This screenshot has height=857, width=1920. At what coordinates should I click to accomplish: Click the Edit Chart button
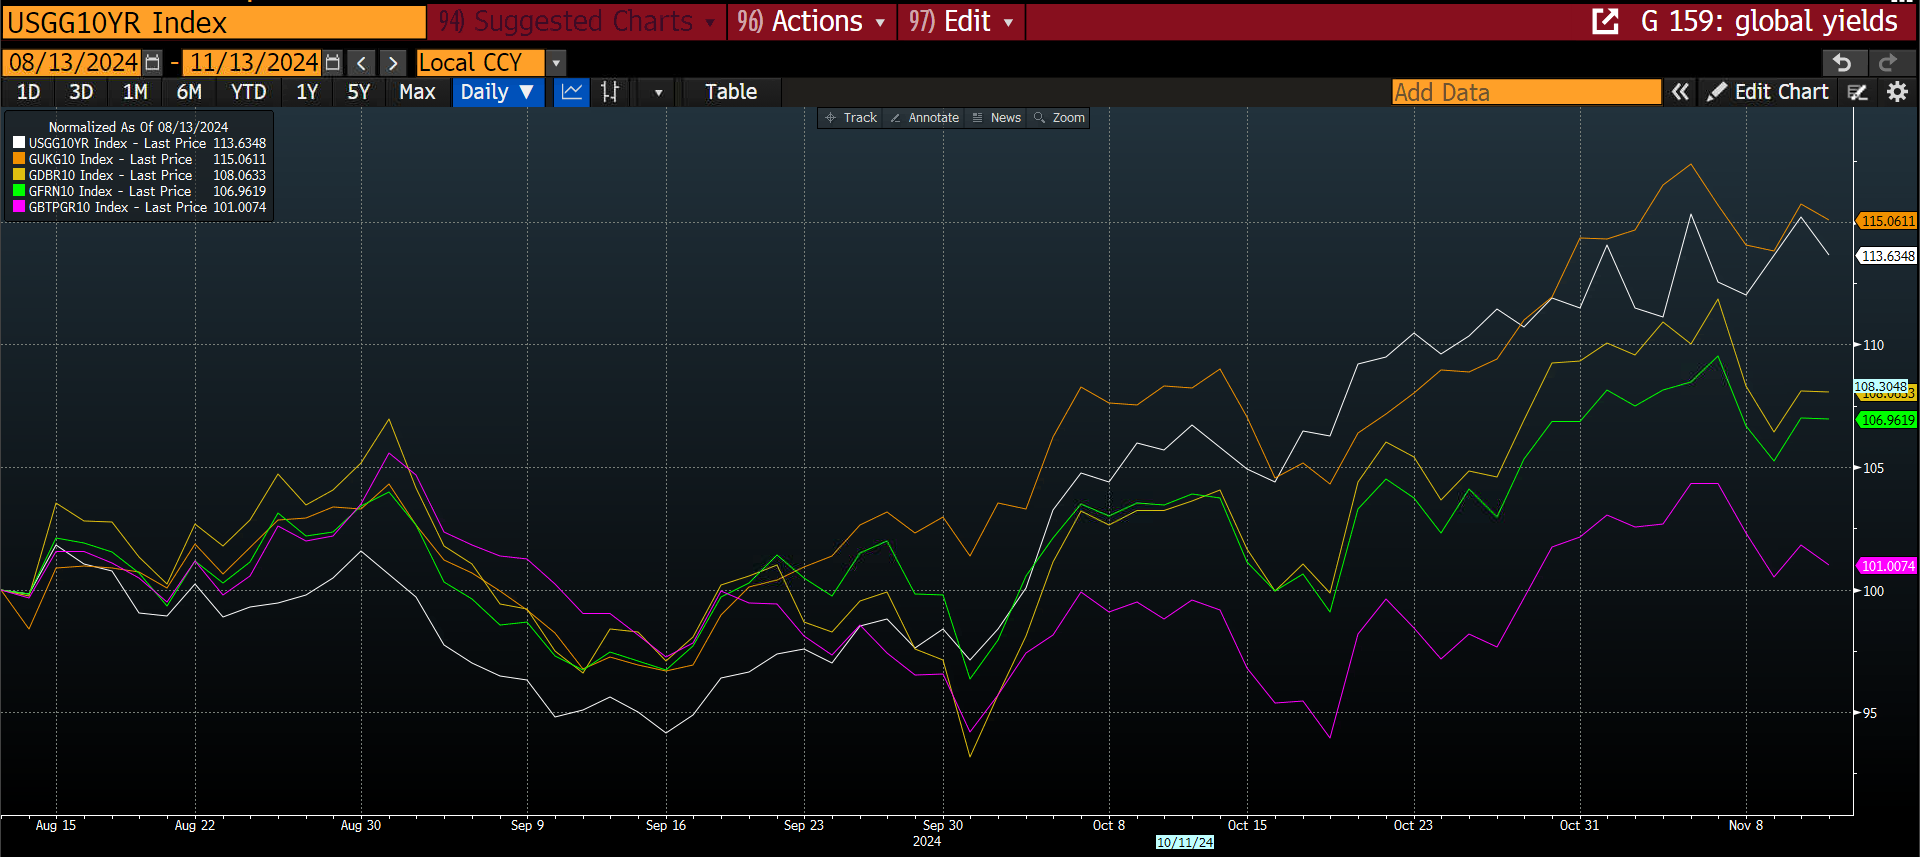[x=1768, y=92]
